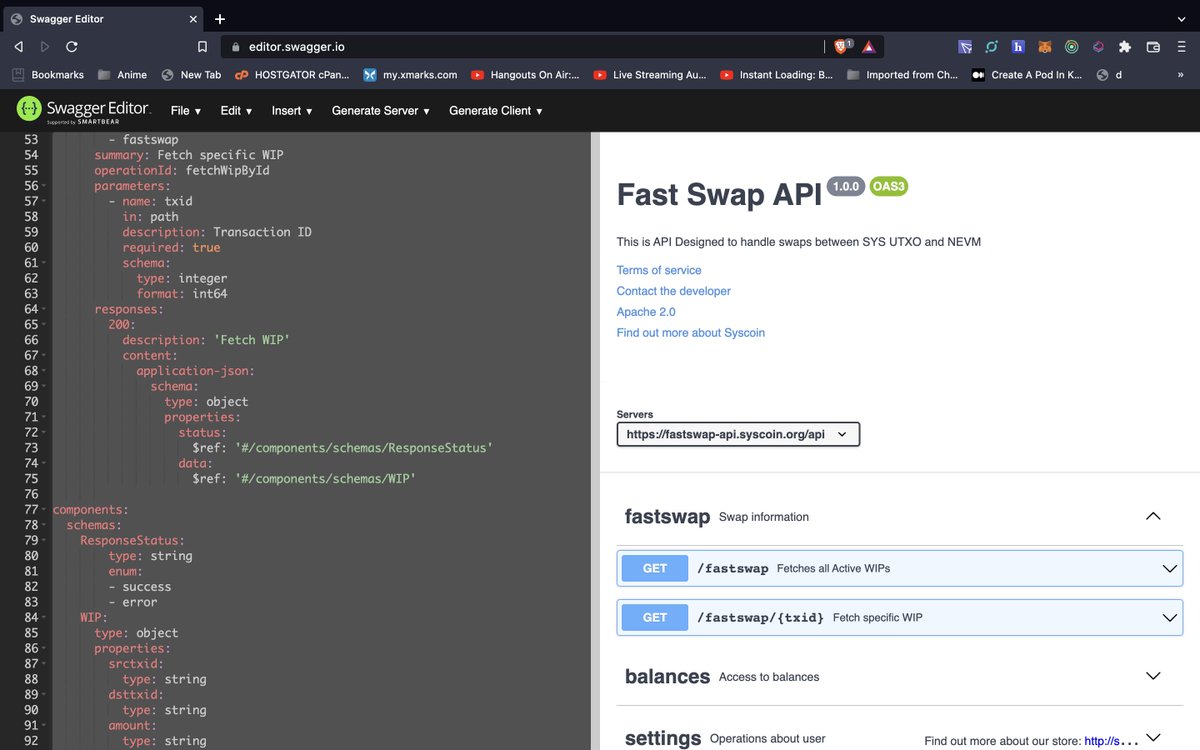Open the Imported from Chrome folder
This screenshot has width=1200, height=750.
tap(901, 75)
